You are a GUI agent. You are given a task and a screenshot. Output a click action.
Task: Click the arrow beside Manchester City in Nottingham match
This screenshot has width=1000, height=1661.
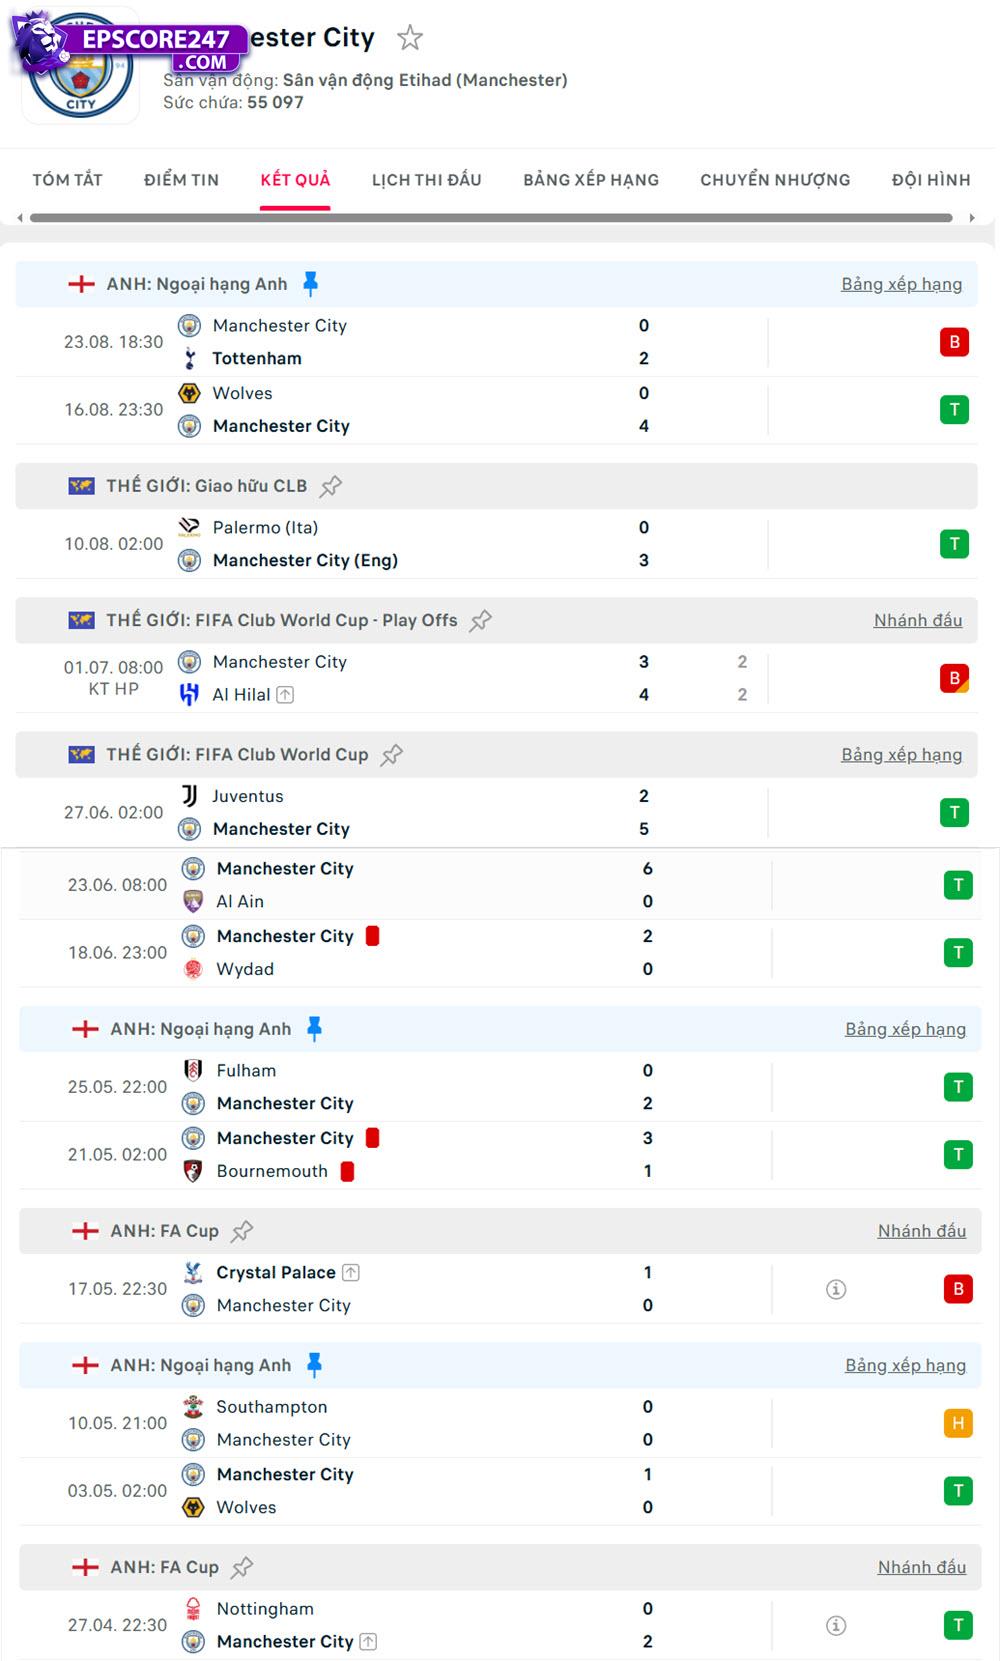pyautogui.click(x=368, y=1641)
